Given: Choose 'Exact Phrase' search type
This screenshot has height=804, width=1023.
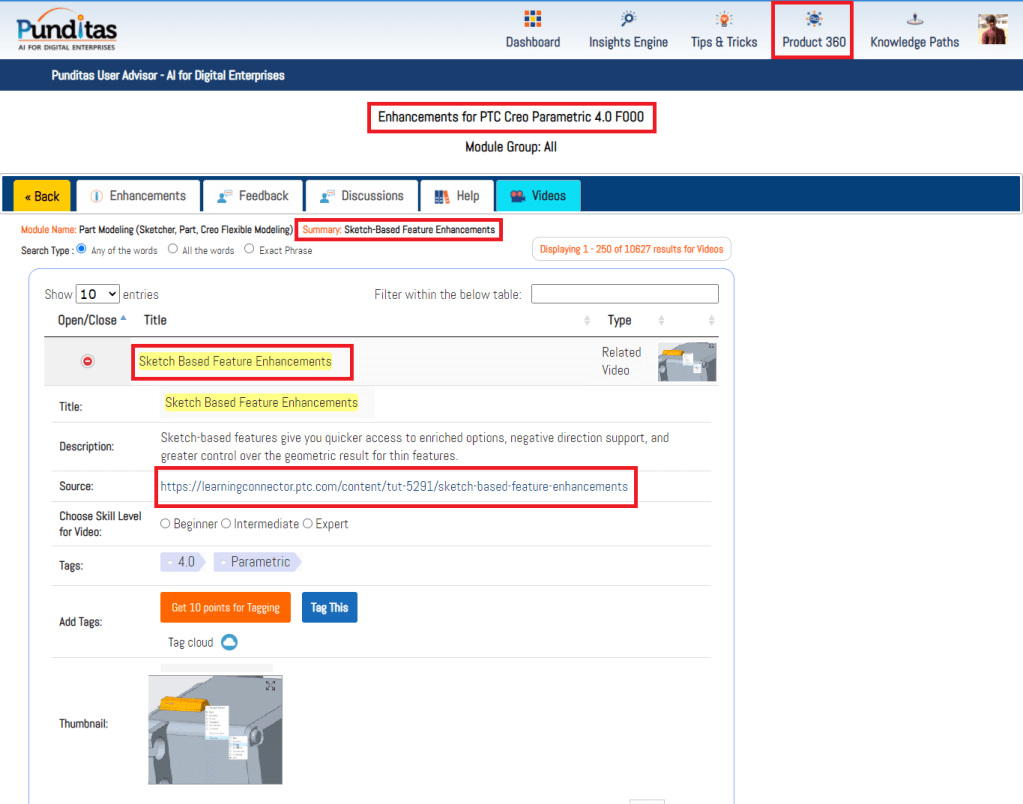Looking at the screenshot, I should [249, 249].
